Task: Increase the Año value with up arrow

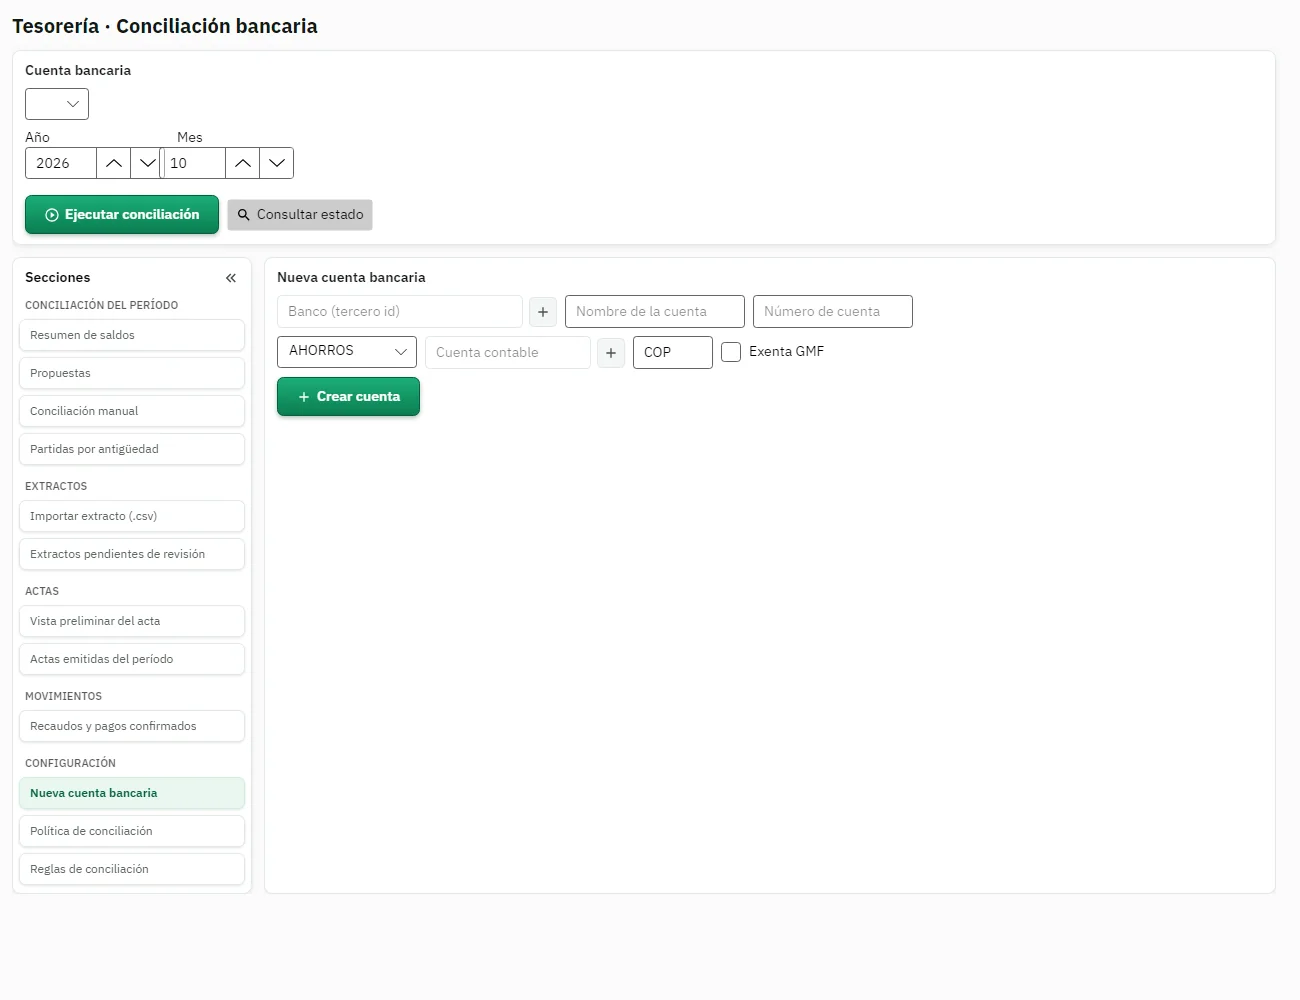Action: click(114, 163)
